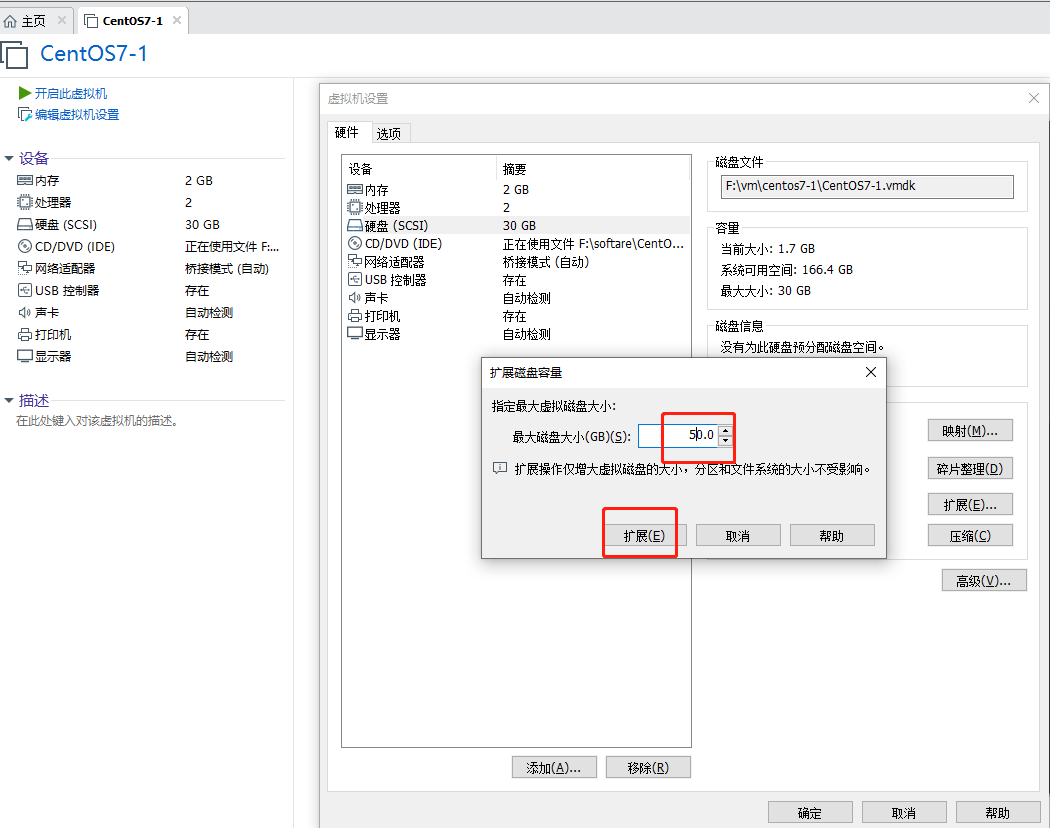The width and height of the screenshot is (1050, 828).
Task: Click the 声卡 speaker icon in left device list
Action: click(x=25, y=312)
